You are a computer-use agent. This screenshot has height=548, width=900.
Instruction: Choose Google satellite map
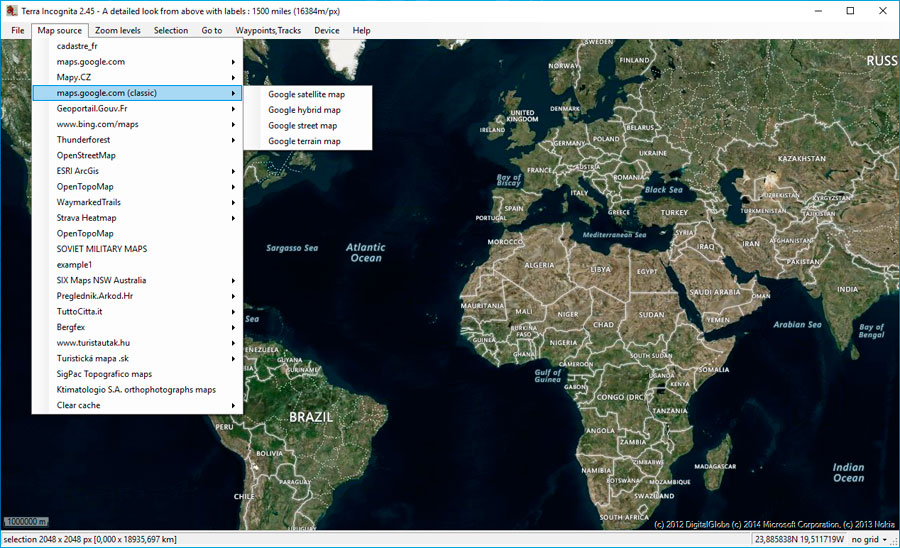click(x=308, y=94)
